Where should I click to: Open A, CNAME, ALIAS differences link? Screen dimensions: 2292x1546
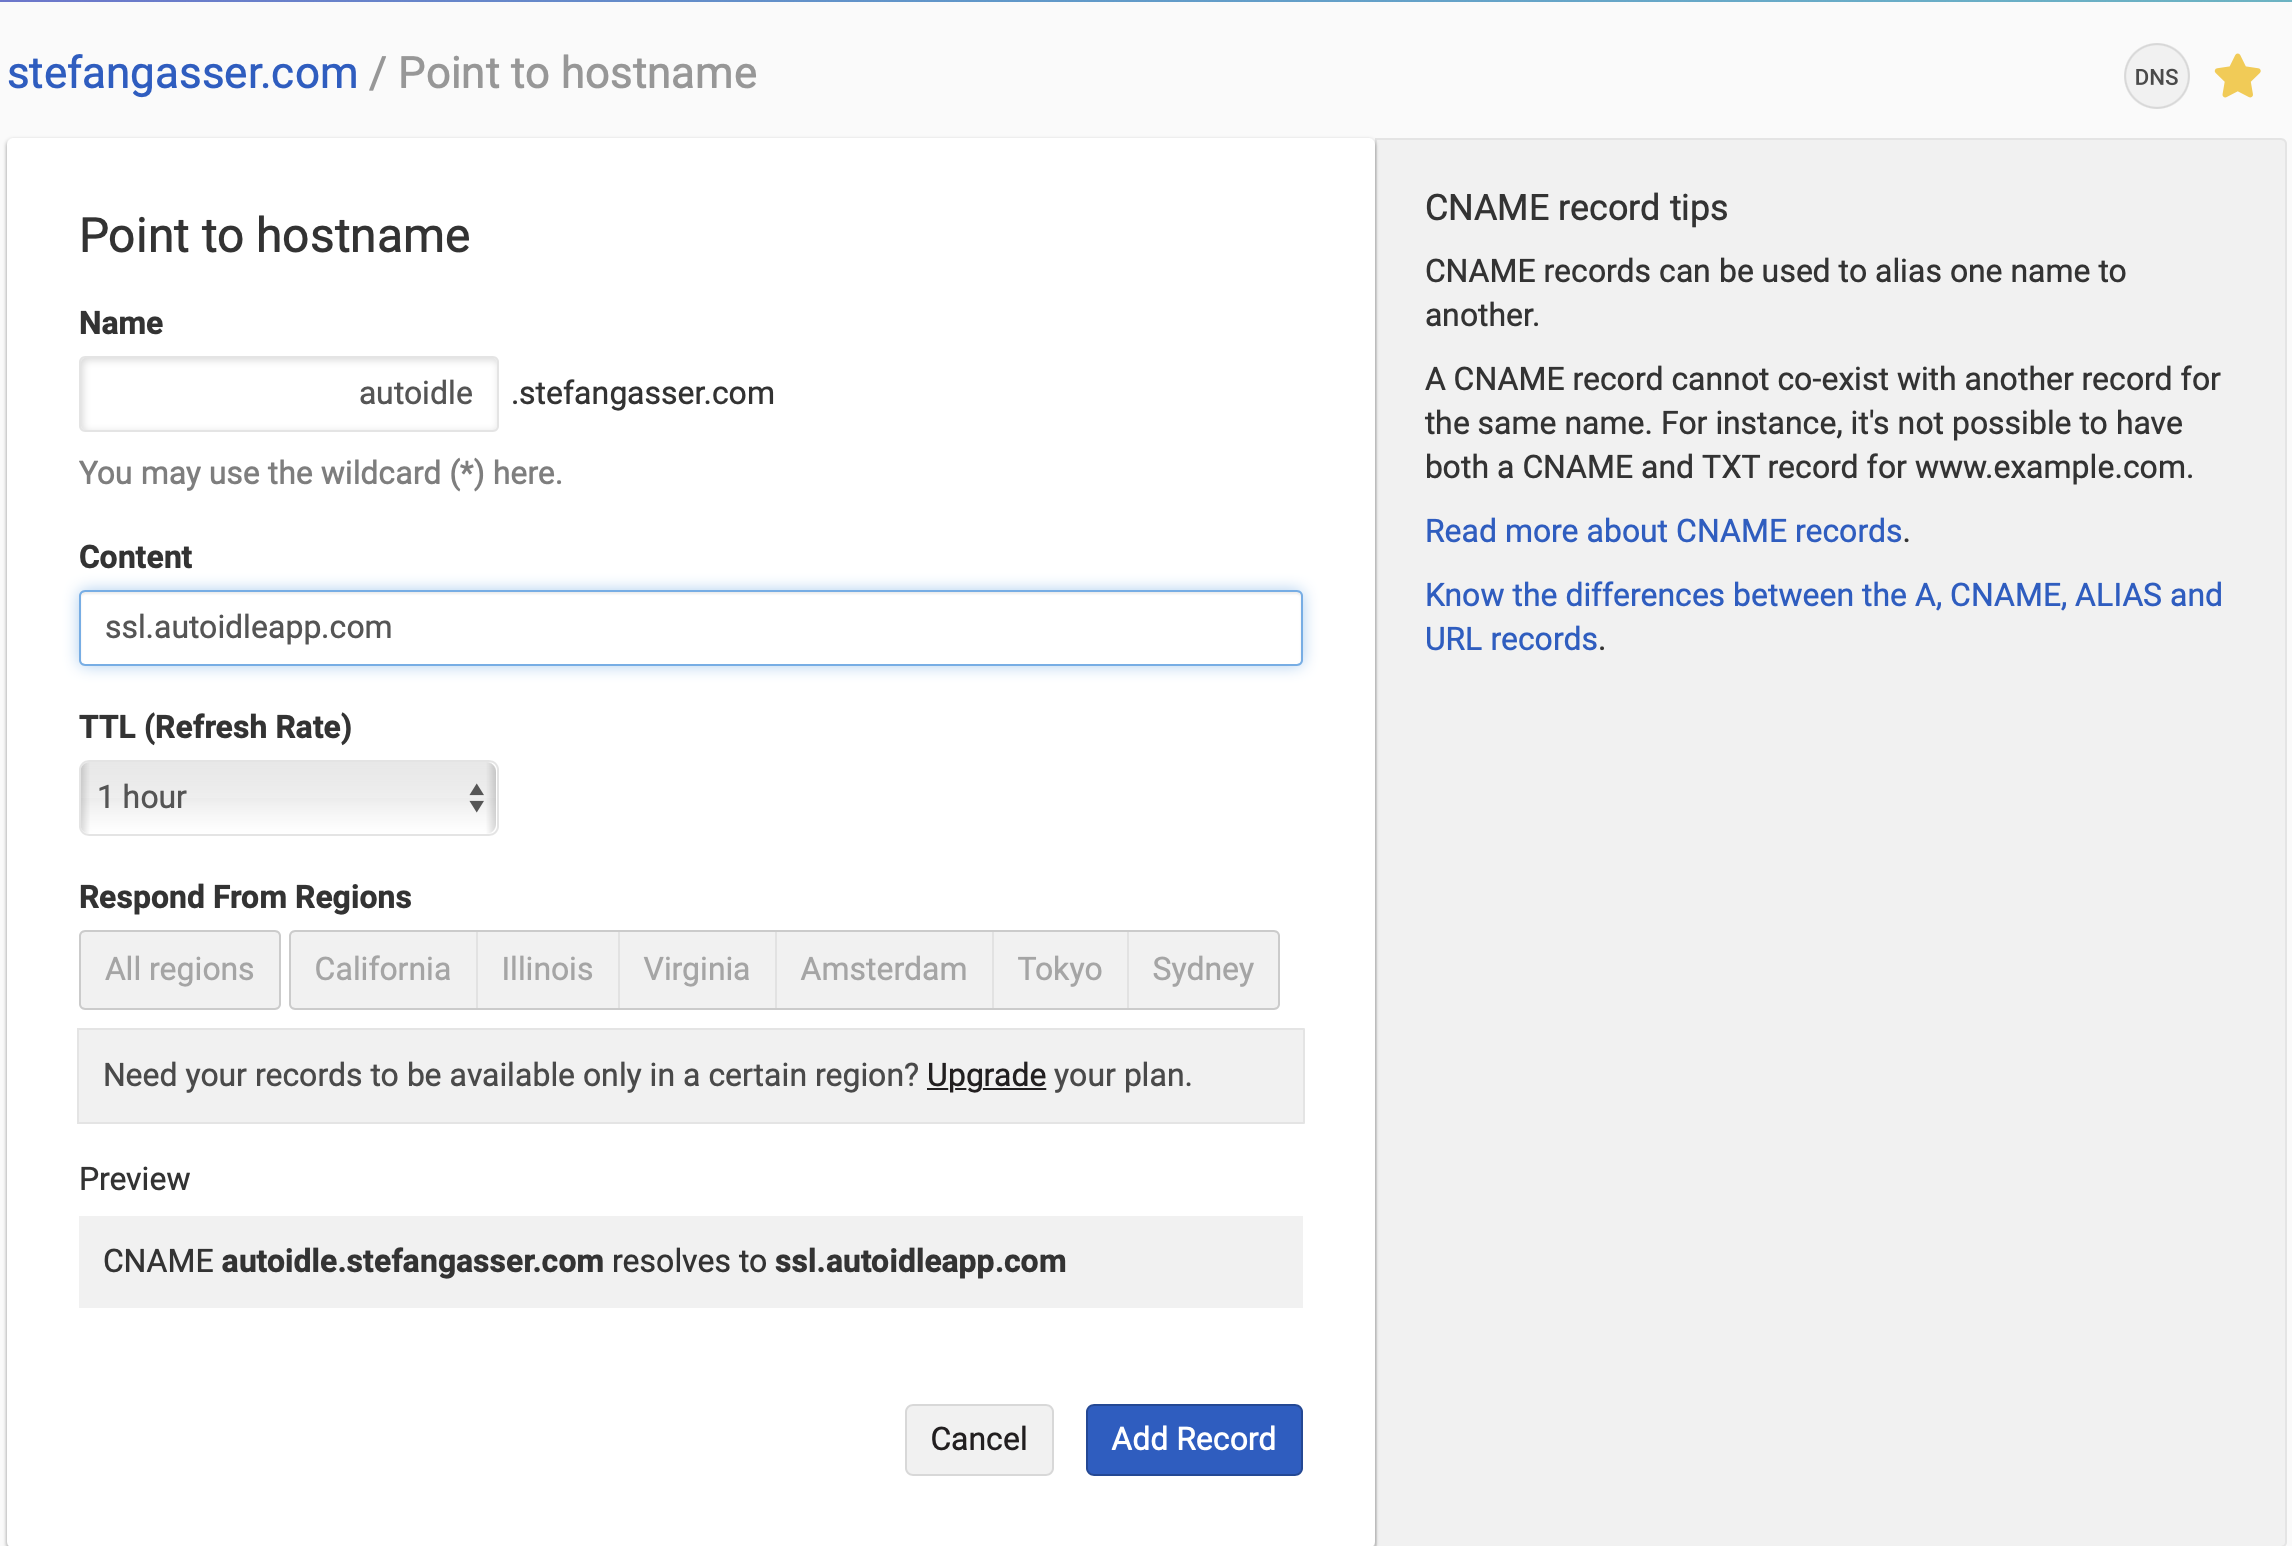(1822, 596)
